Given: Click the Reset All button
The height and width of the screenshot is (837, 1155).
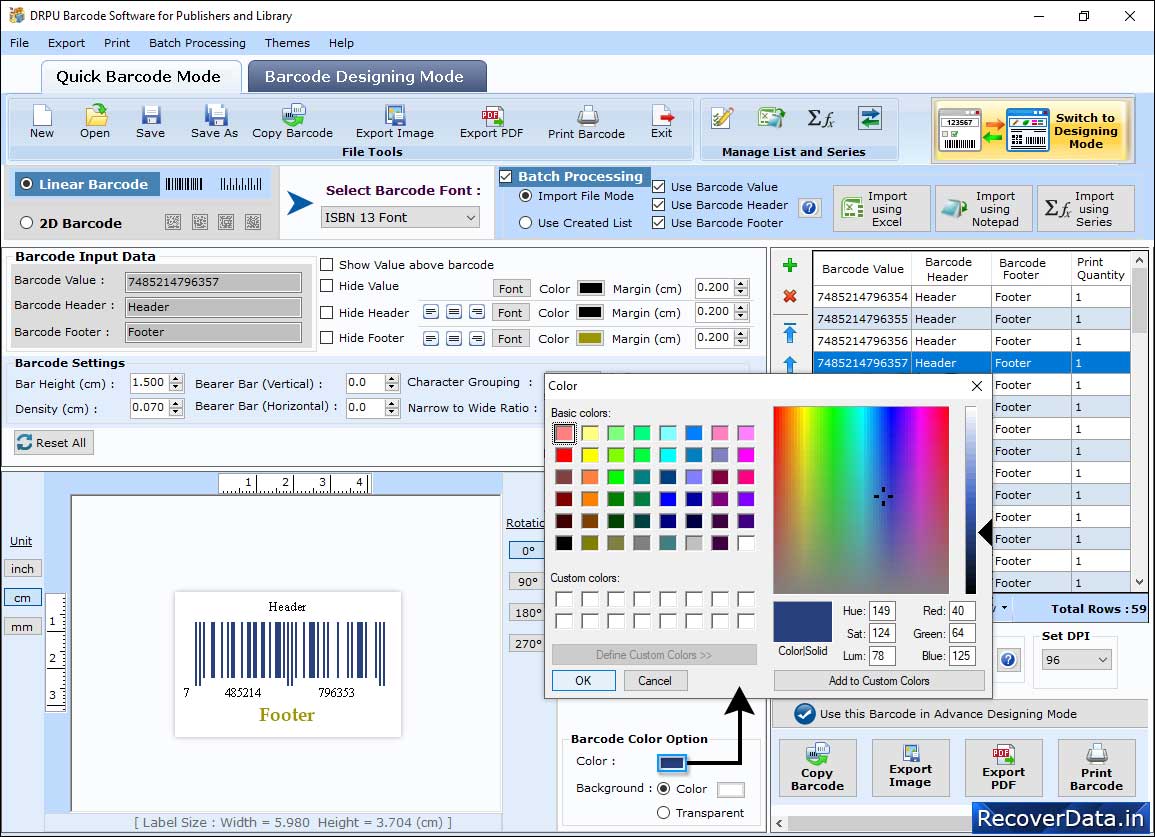Looking at the screenshot, I should click(54, 442).
